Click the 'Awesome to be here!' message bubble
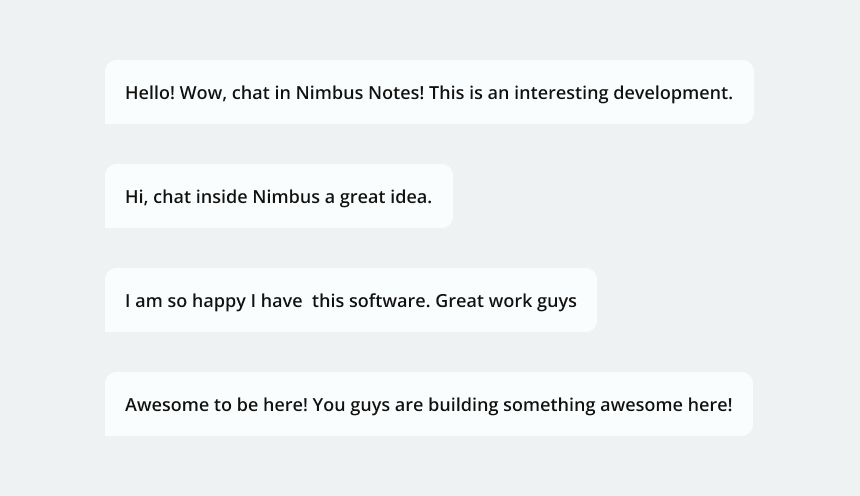860x496 pixels. pyautogui.click(x=428, y=404)
